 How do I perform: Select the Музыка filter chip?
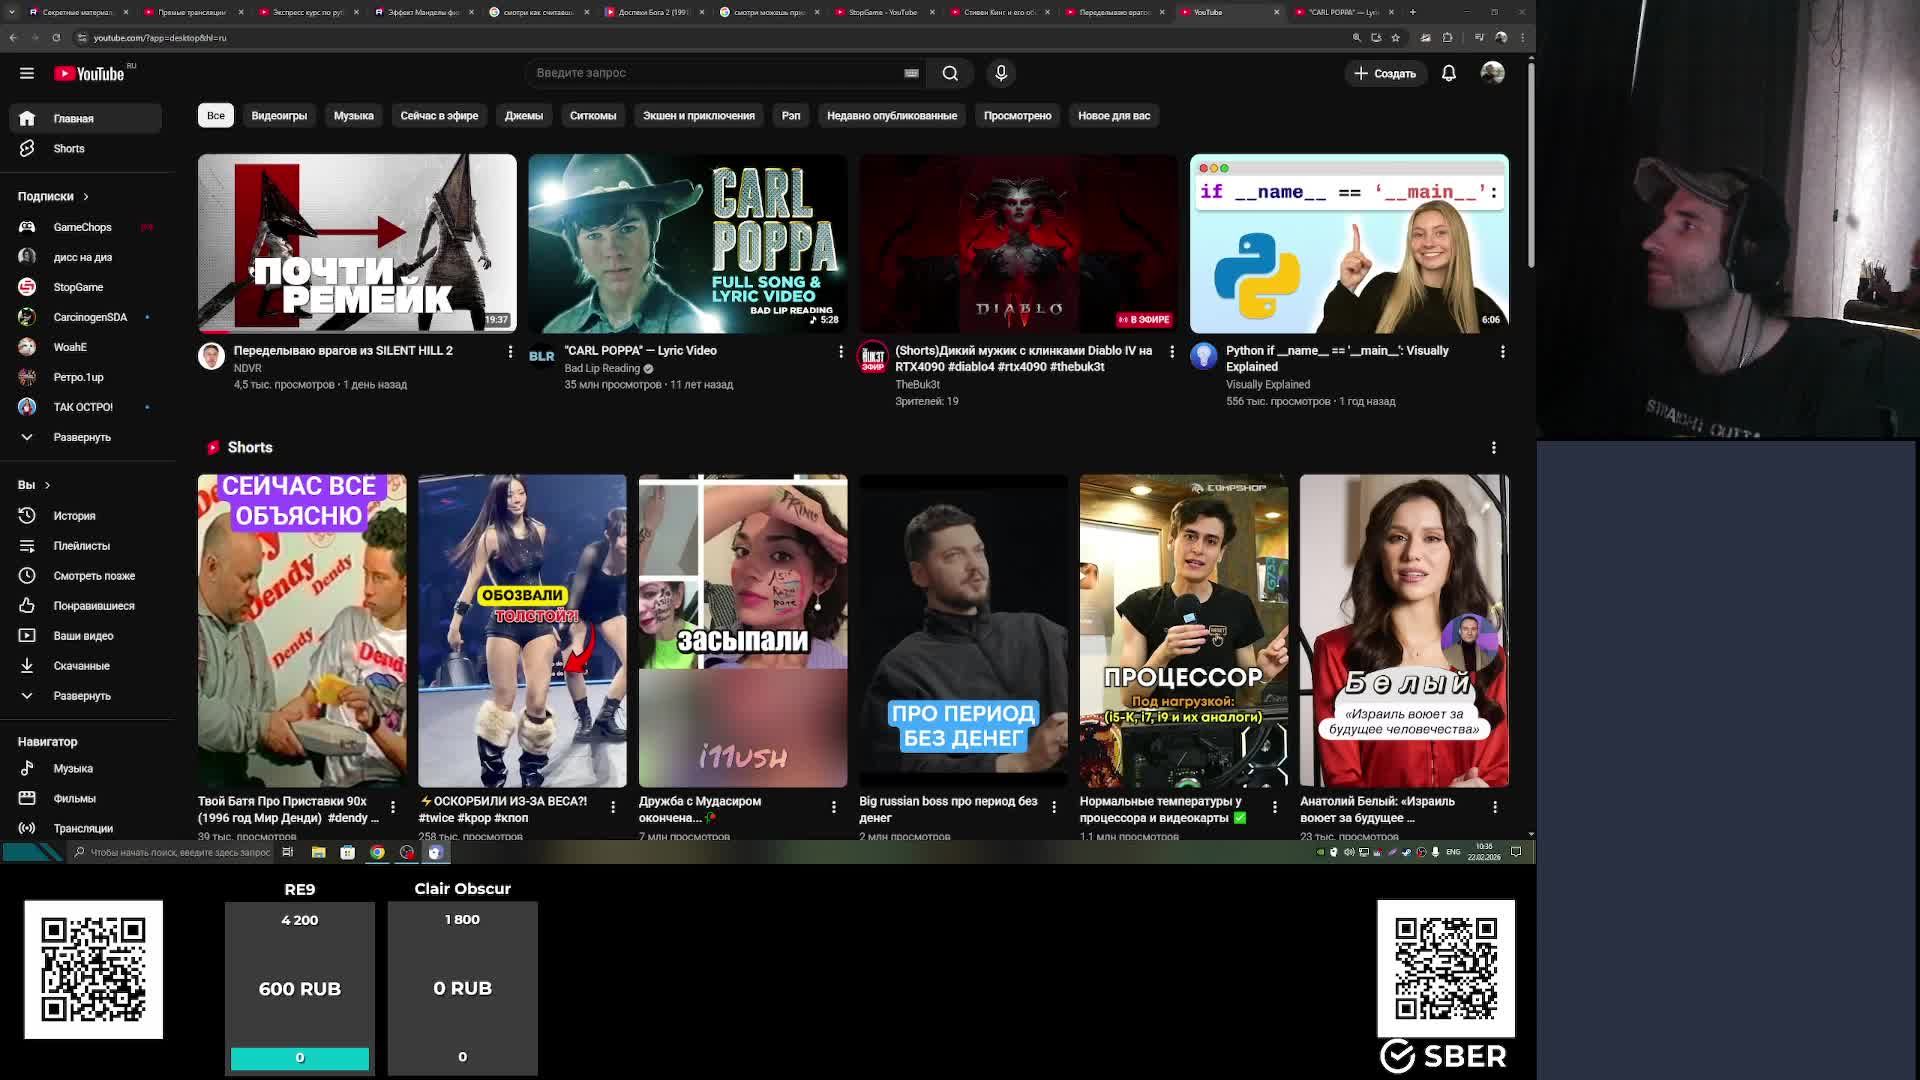353,116
